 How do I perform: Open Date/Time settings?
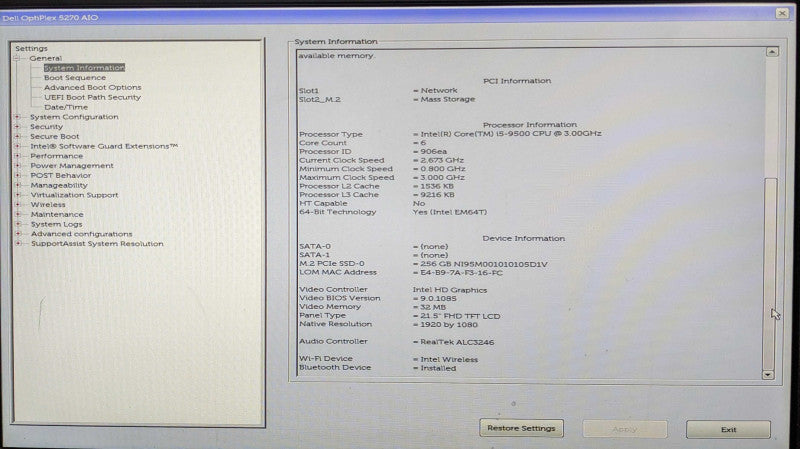[66, 107]
